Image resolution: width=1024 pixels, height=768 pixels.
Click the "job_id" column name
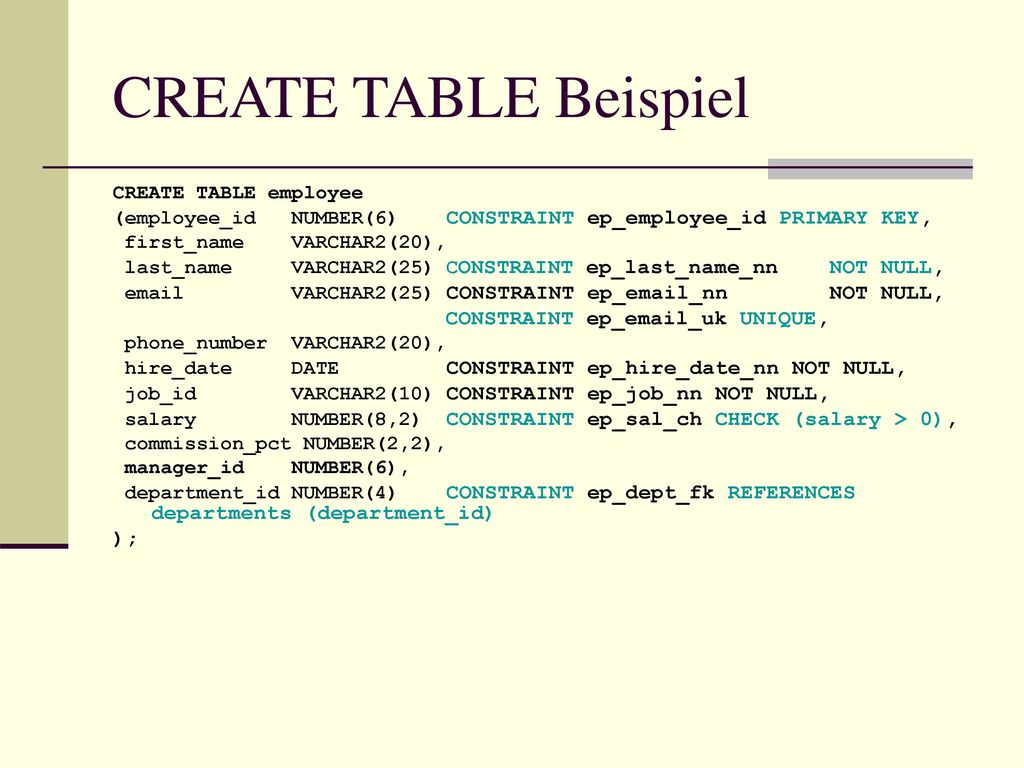pyautogui.click(x=160, y=394)
